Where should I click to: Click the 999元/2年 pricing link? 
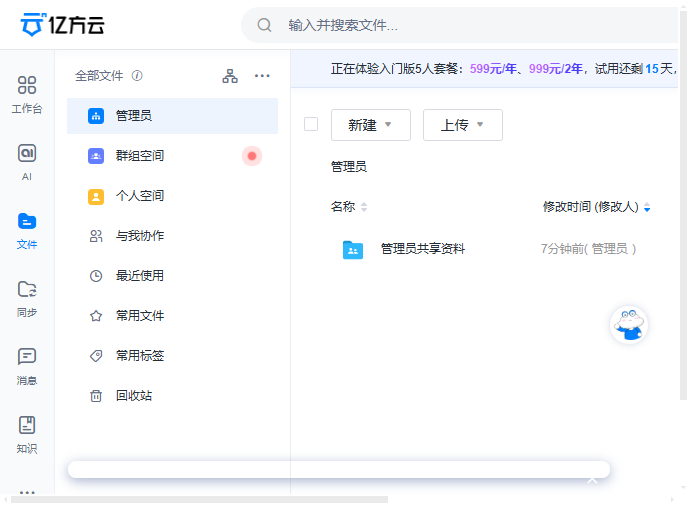(555, 69)
